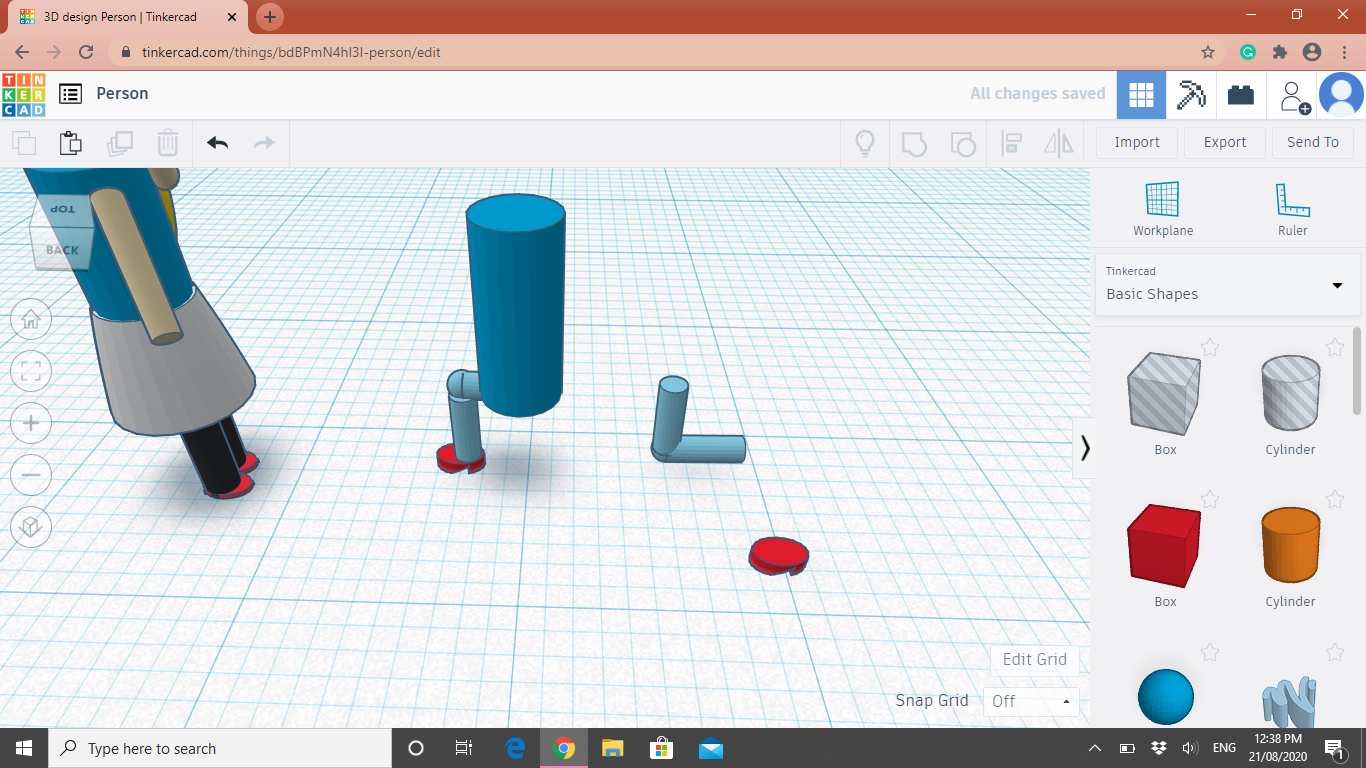Click the view cube BACK face
Viewport: 1366px width, 768px height.
coord(62,249)
